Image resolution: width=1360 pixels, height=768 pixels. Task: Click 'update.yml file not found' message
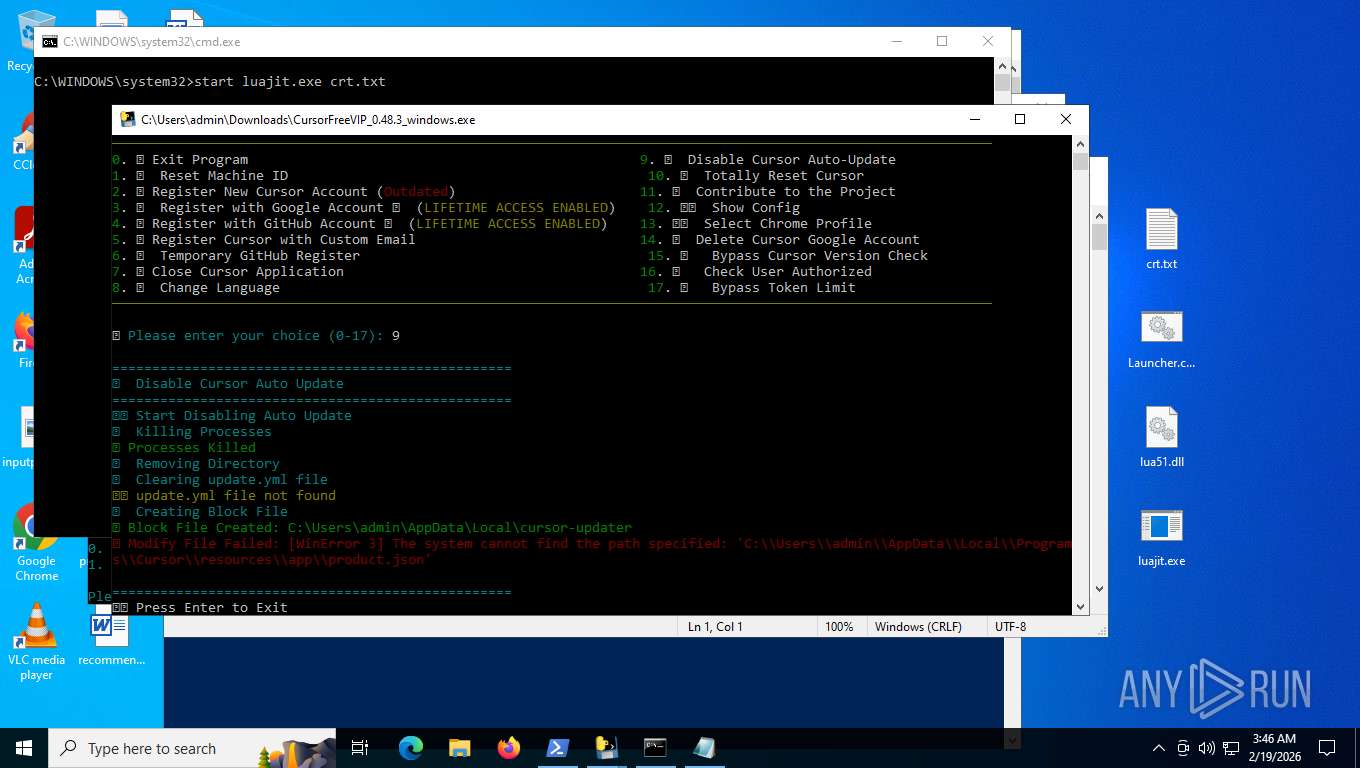coord(236,496)
